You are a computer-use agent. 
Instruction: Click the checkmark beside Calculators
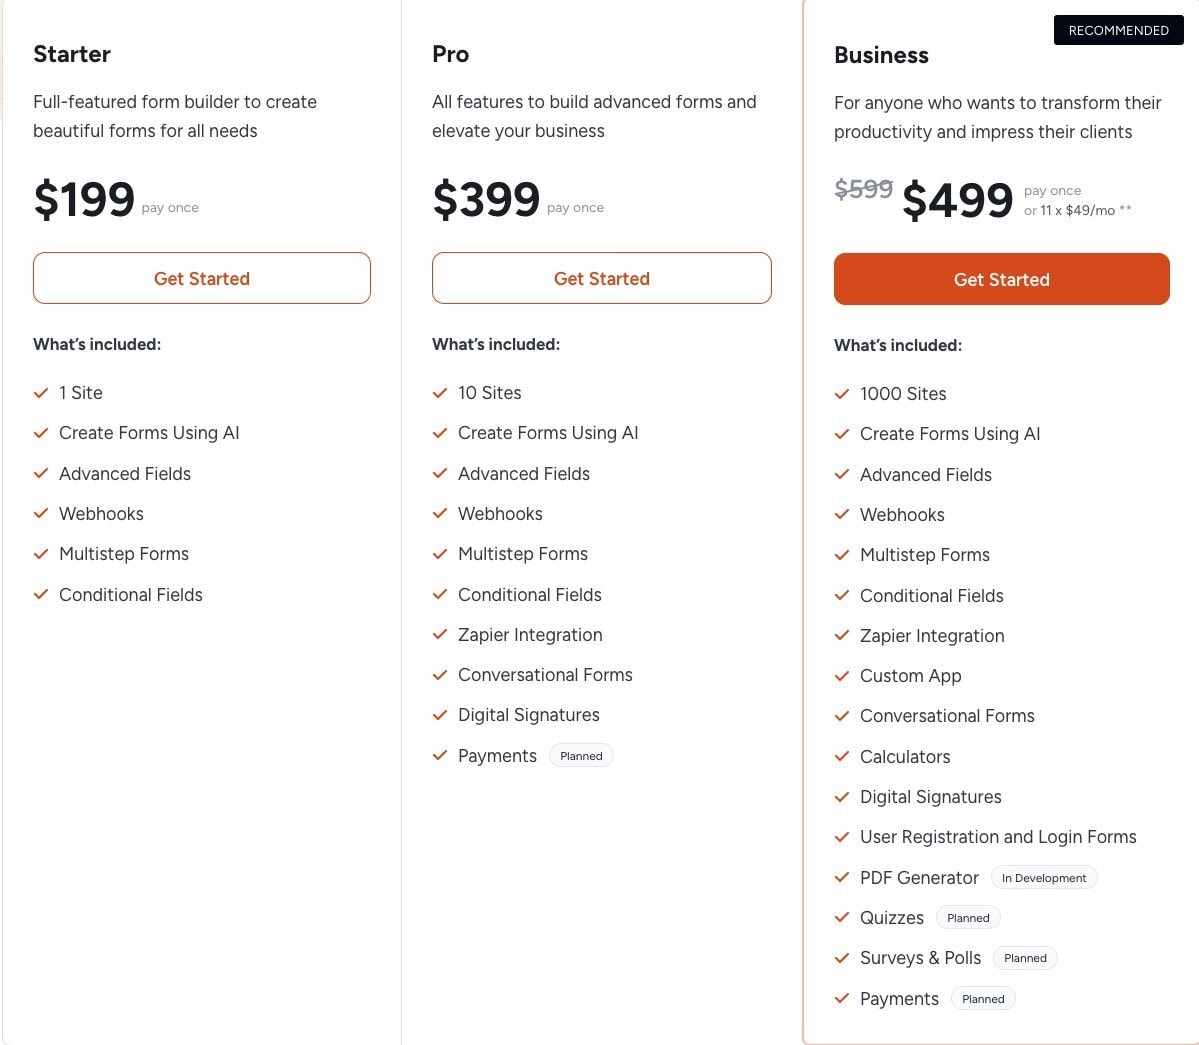pyautogui.click(x=842, y=757)
